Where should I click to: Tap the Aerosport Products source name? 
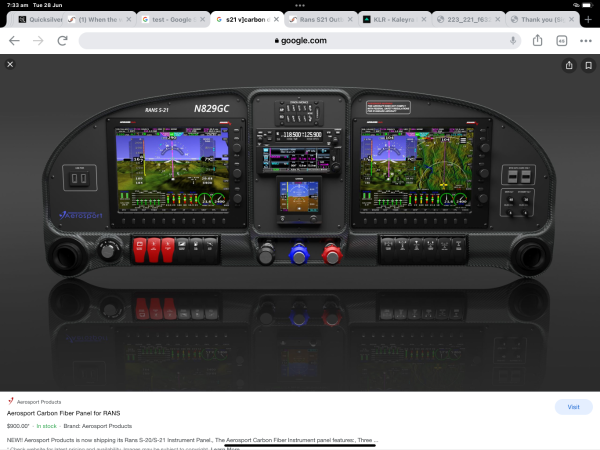(x=40, y=401)
